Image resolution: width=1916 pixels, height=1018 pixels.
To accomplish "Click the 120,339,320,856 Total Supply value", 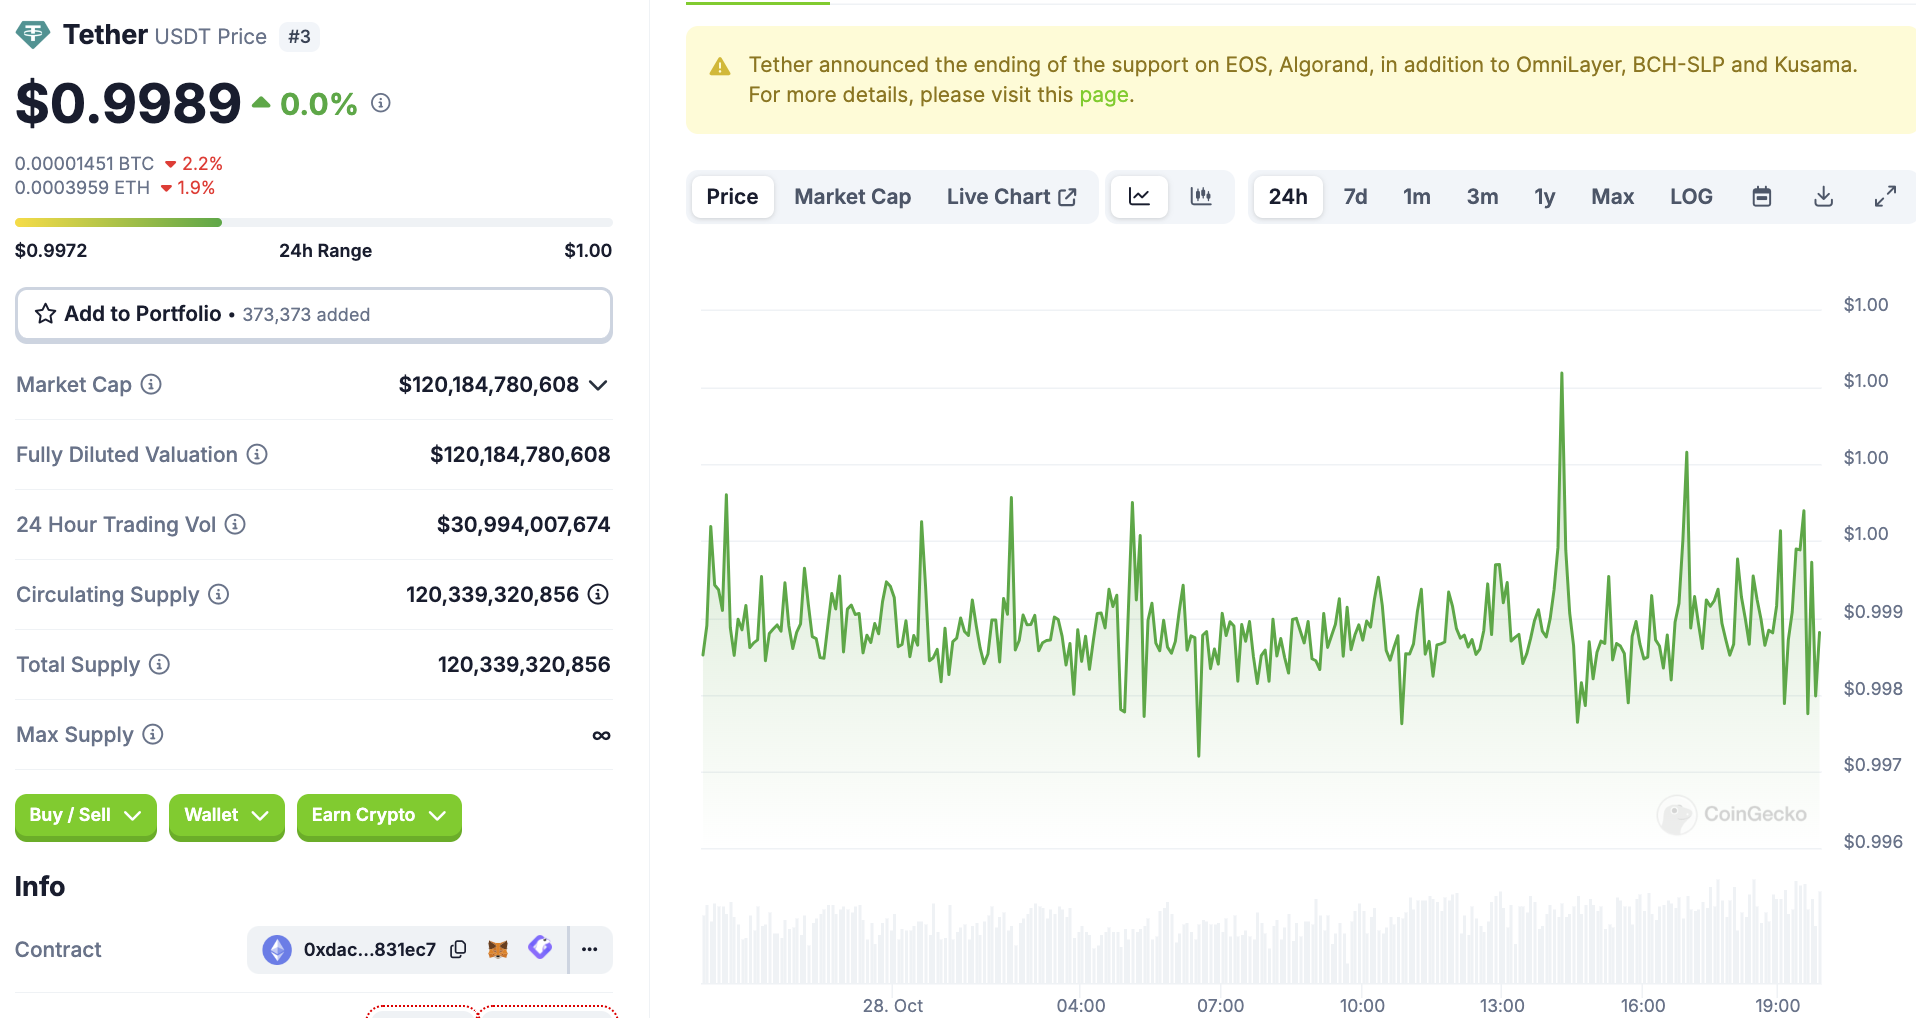I will click(x=524, y=664).
